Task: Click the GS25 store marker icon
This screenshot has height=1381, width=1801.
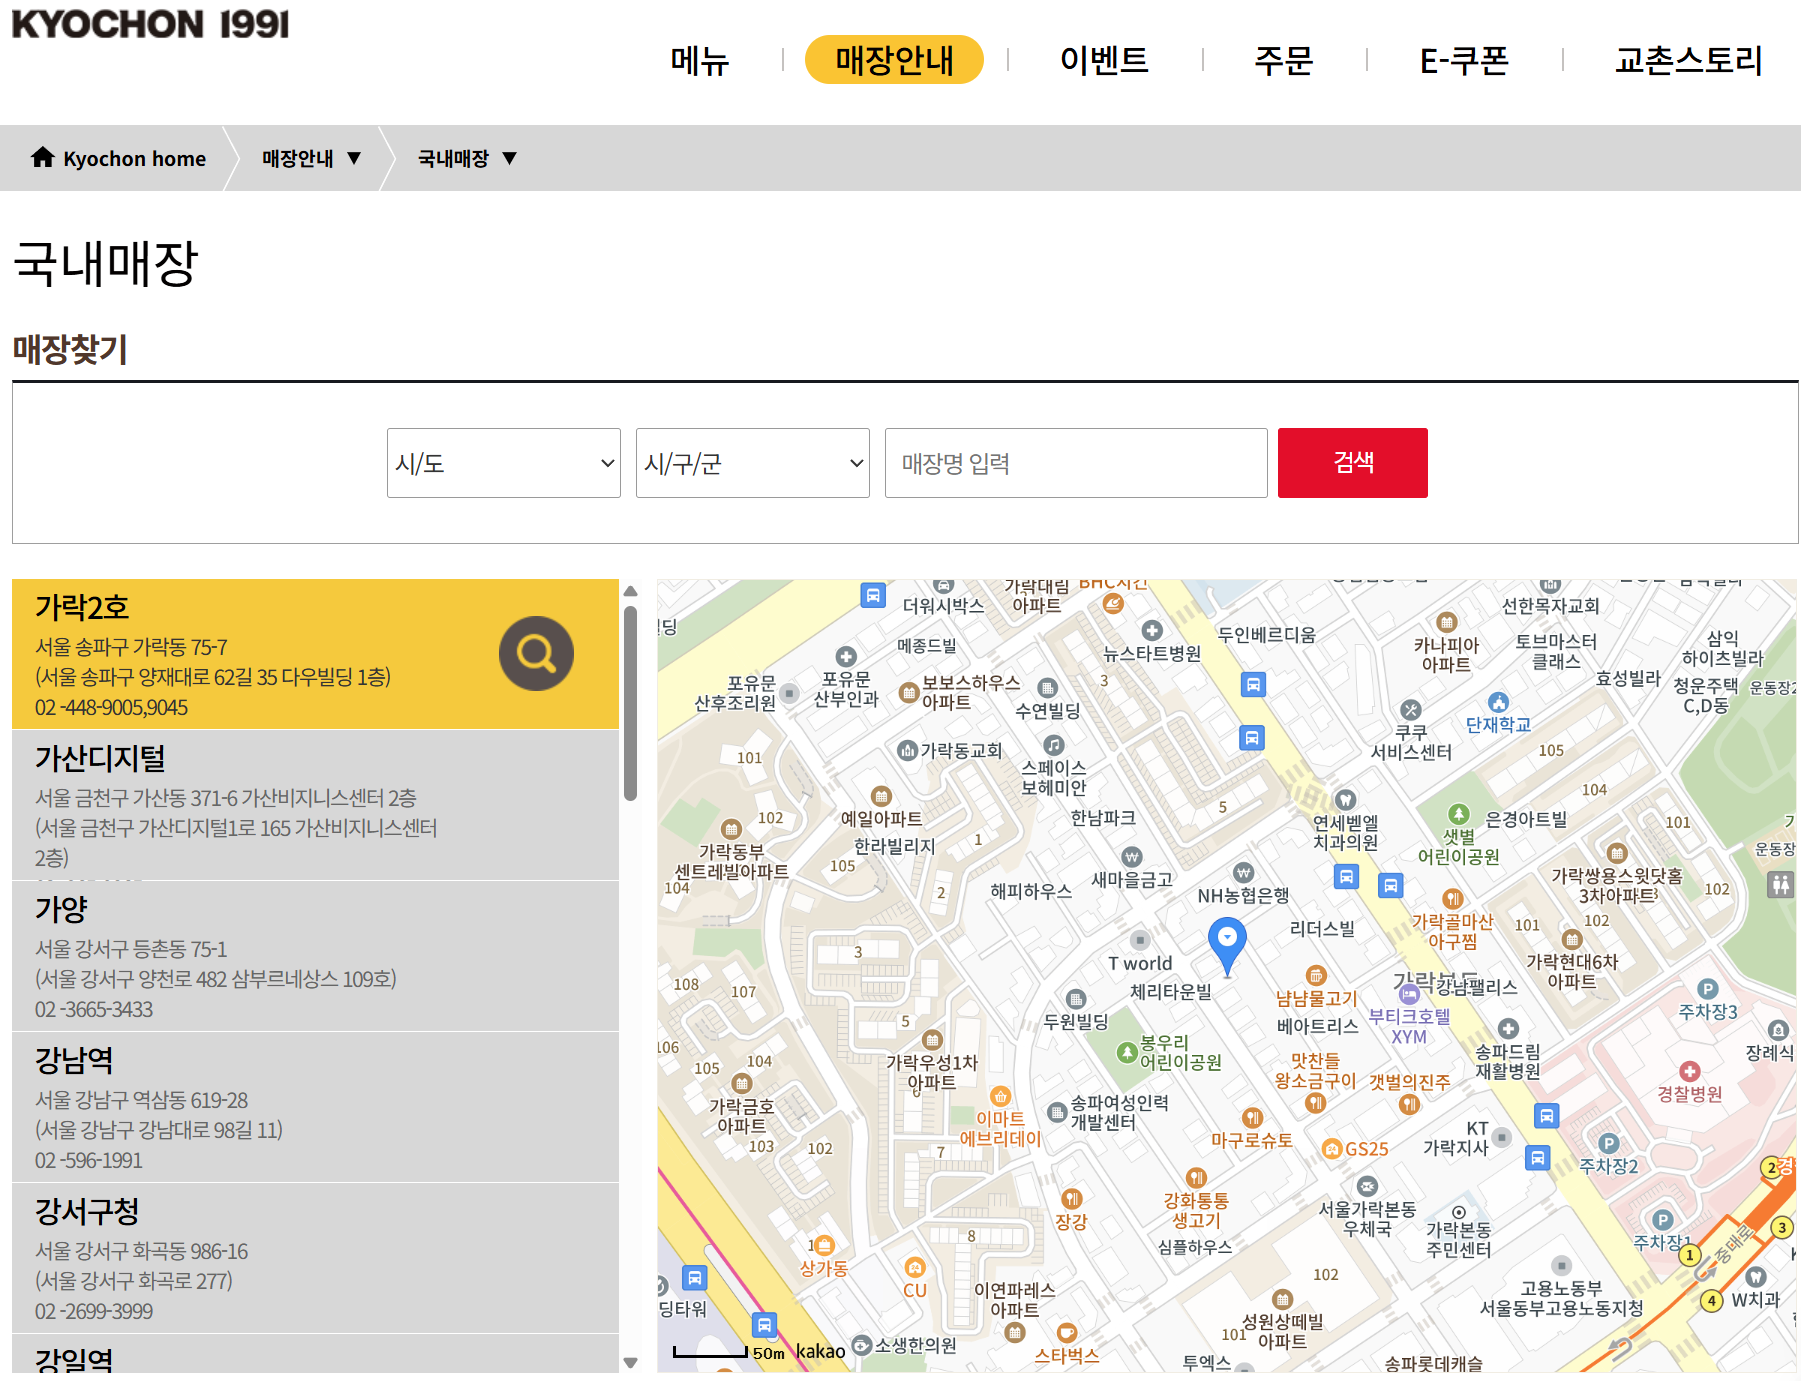Action: tap(1332, 1149)
